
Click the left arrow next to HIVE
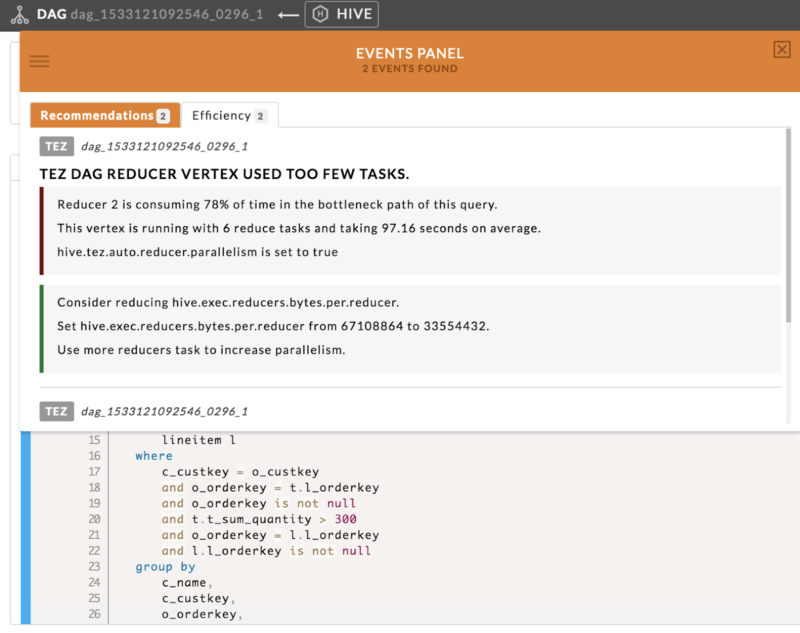(288, 15)
